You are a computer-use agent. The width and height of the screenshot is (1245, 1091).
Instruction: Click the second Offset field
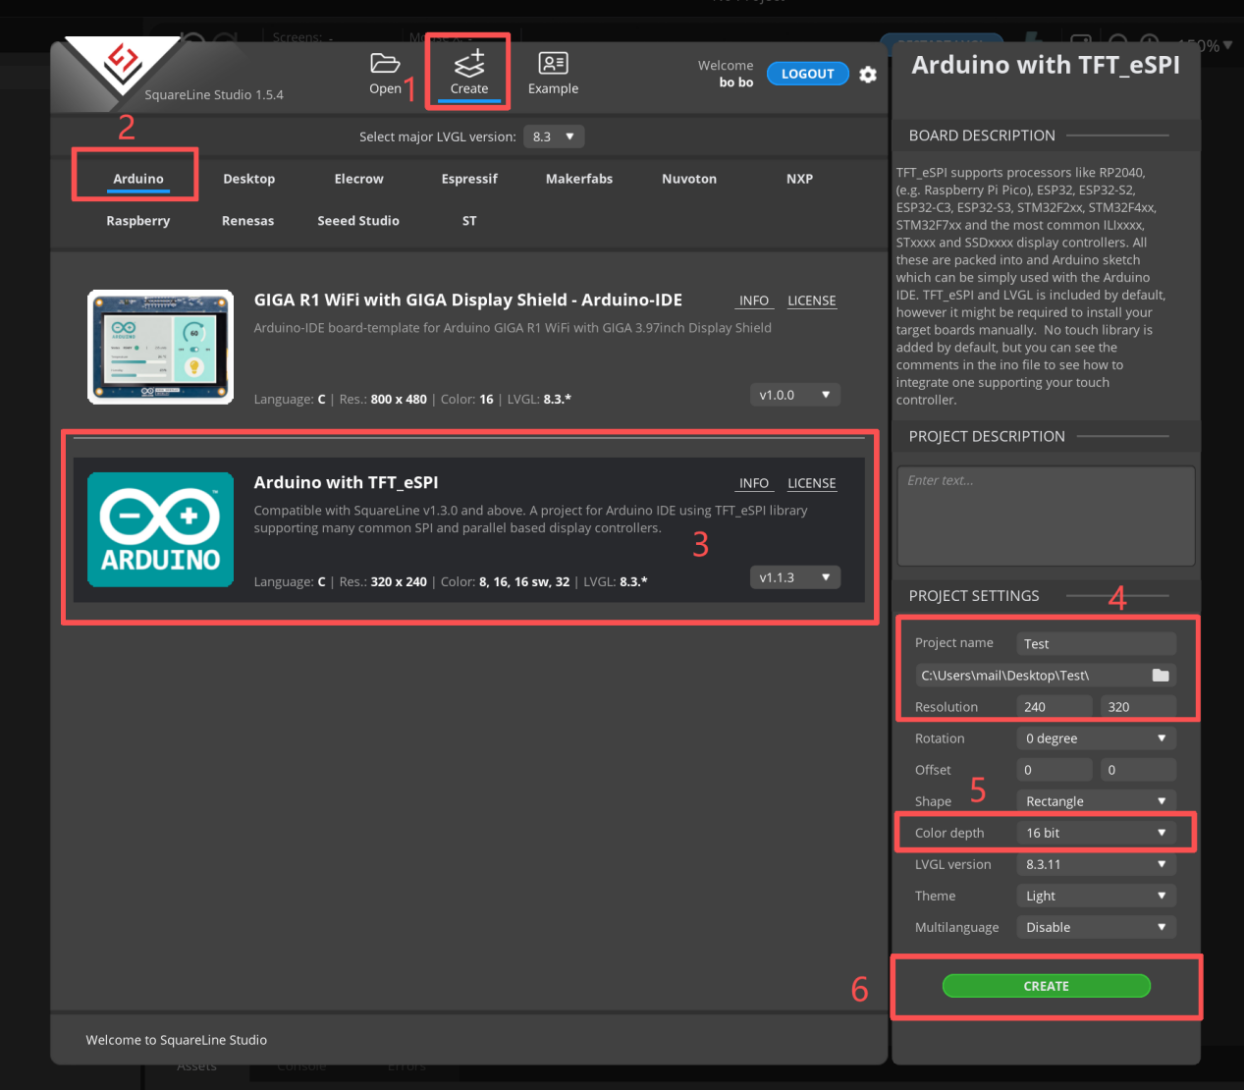pyautogui.click(x=1138, y=770)
